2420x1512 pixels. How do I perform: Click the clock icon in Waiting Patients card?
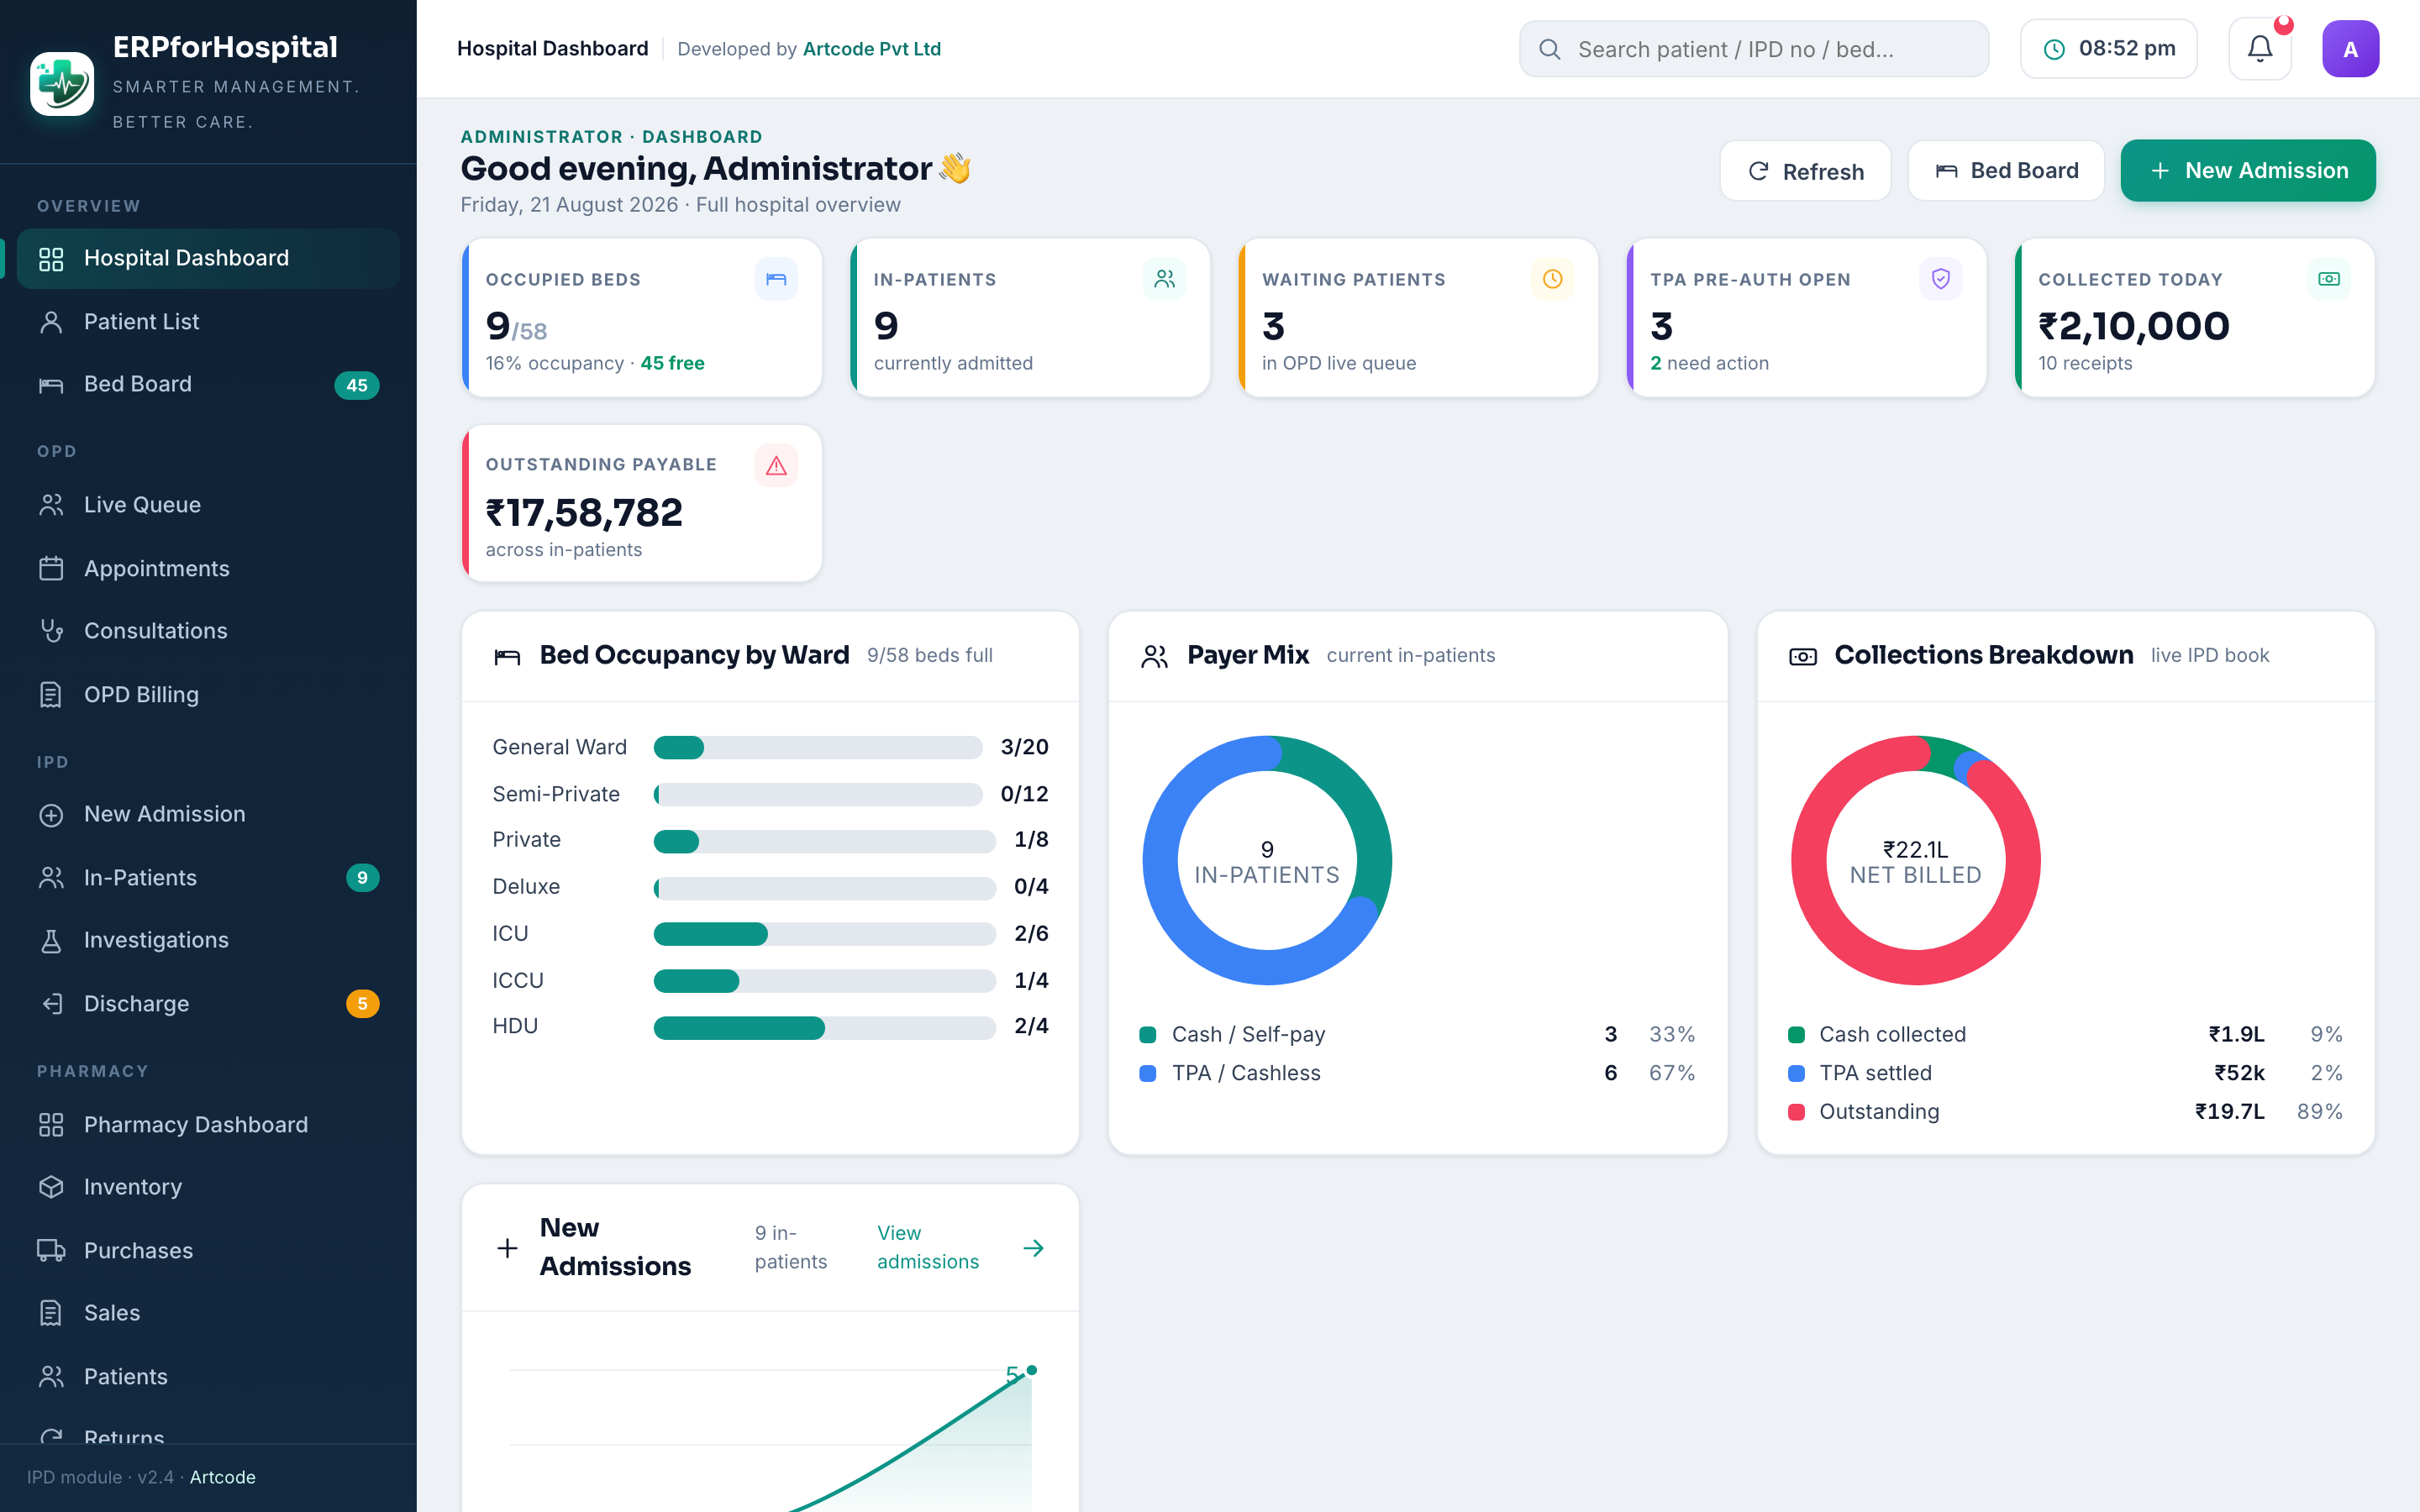coord(1552,279)
